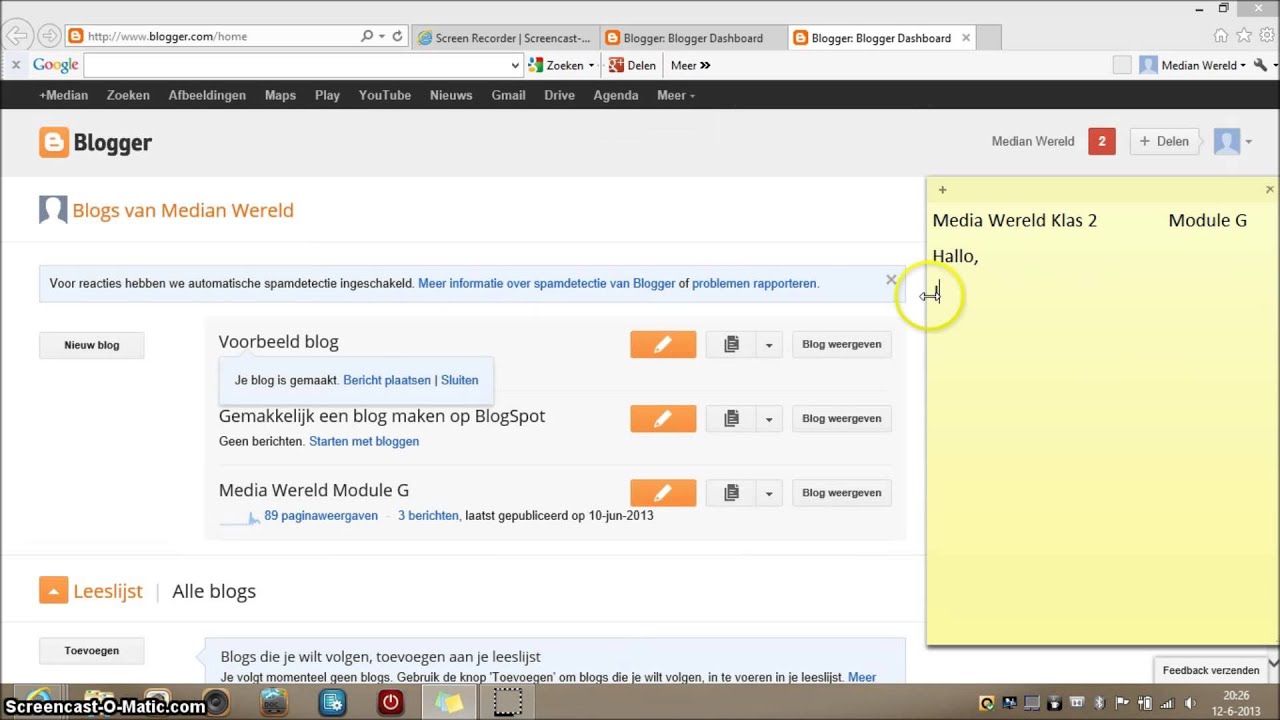
Task: Open the 89 paginaweergaven statistics link
Action: [x=321, y=516]
